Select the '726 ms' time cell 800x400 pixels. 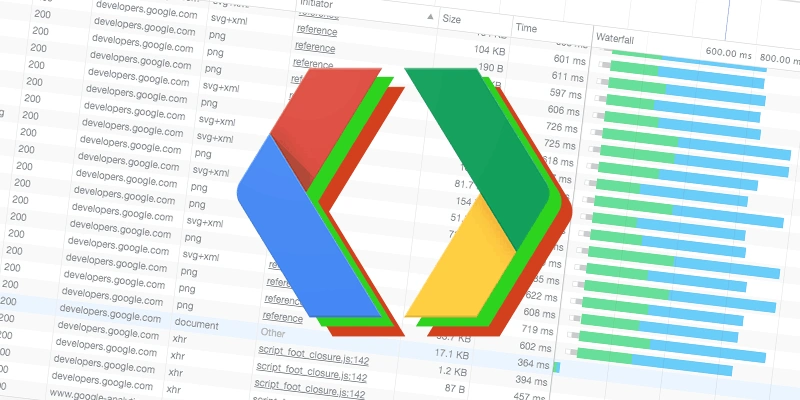tap(561, 128)
